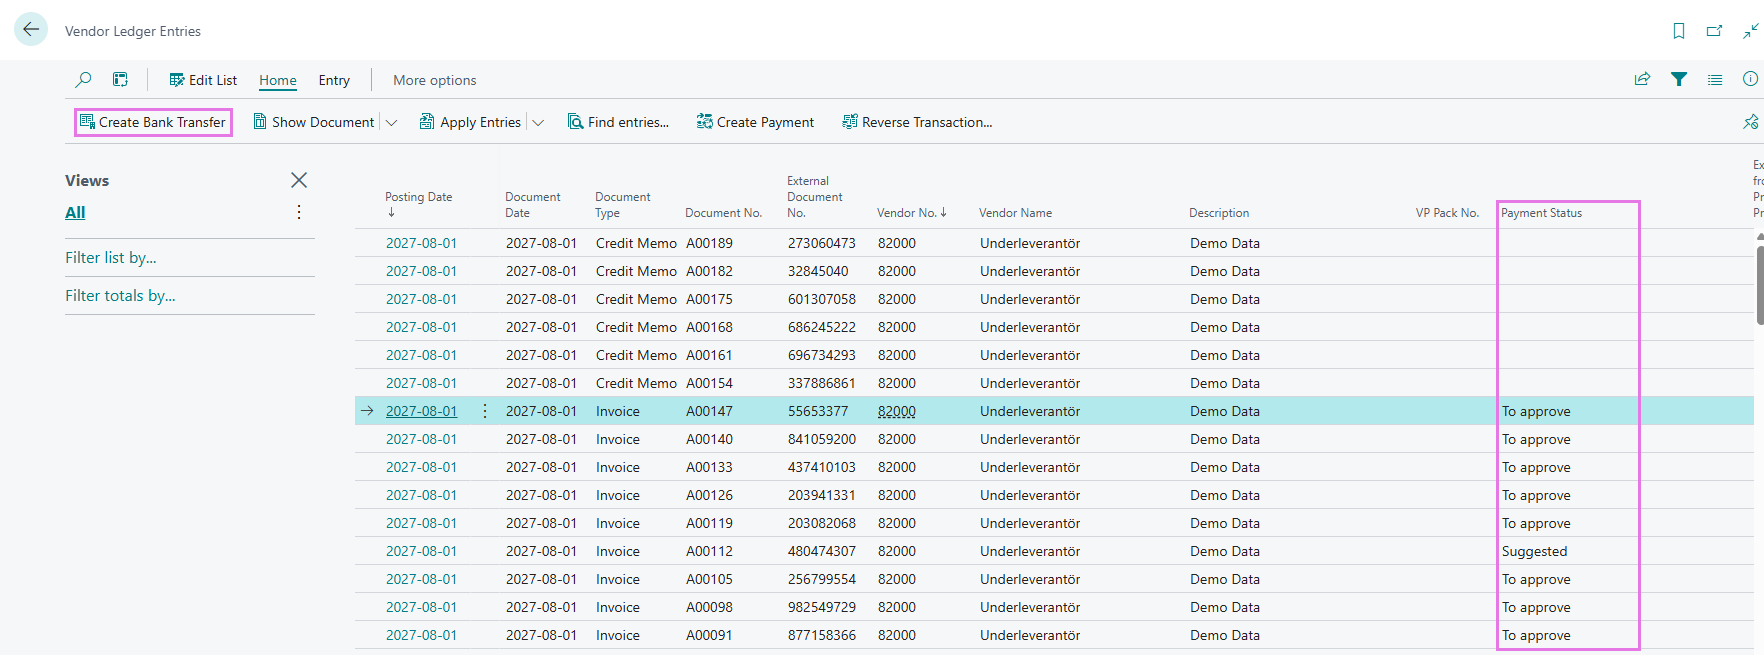The width and height of the screenshot is (1764, 655).
Task: Click the pin action bar icon
Action: pos(1750,122)
